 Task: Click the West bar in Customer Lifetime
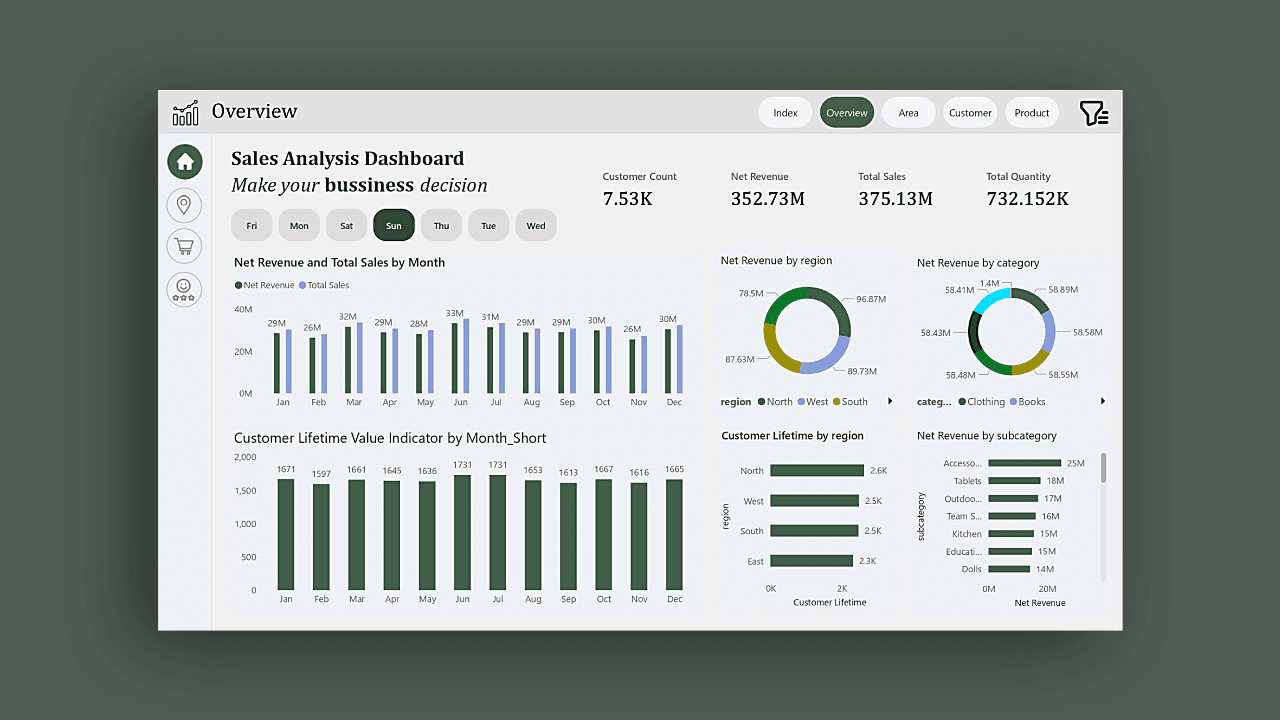click(x=815, y=501)
